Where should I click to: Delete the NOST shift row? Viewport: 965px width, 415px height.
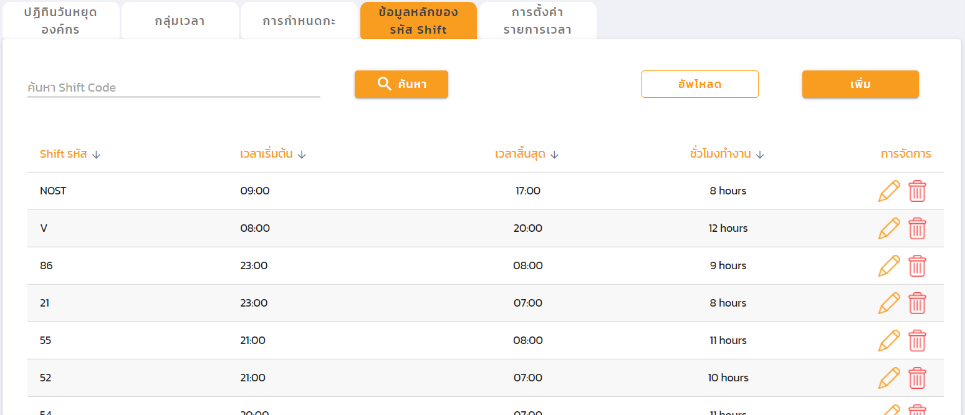pyautogui.click(x=917, y=191)
